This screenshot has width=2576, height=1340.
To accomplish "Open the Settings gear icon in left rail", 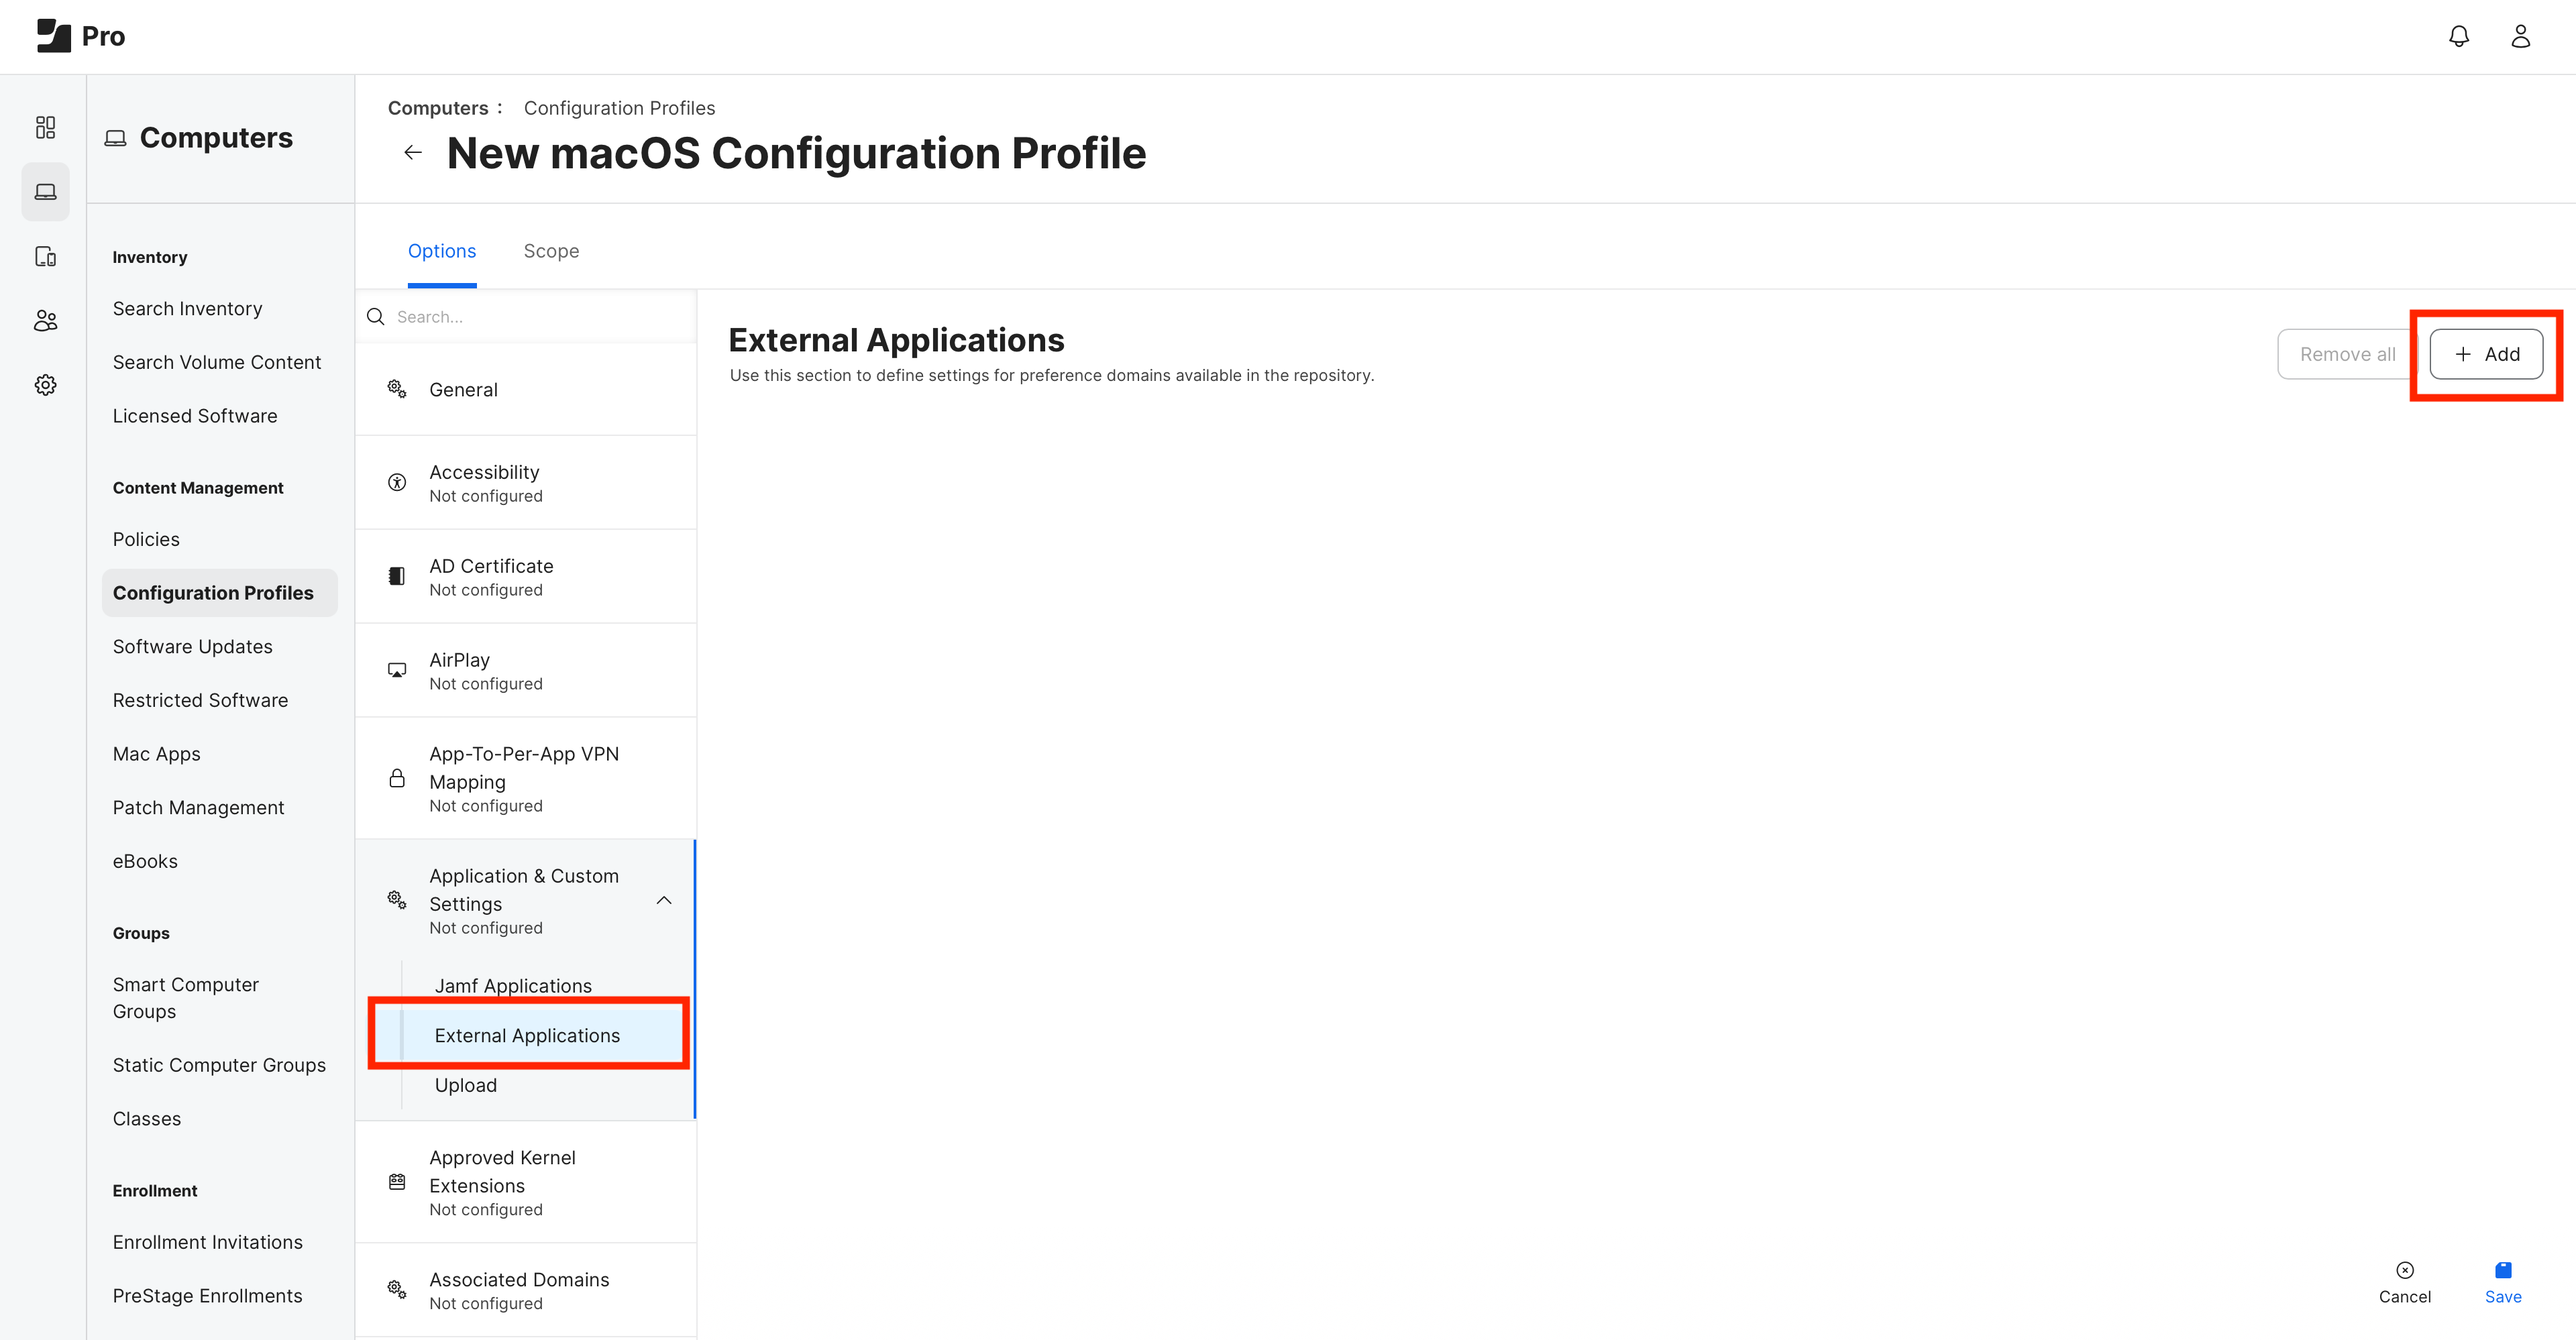I will click(45, 385).
